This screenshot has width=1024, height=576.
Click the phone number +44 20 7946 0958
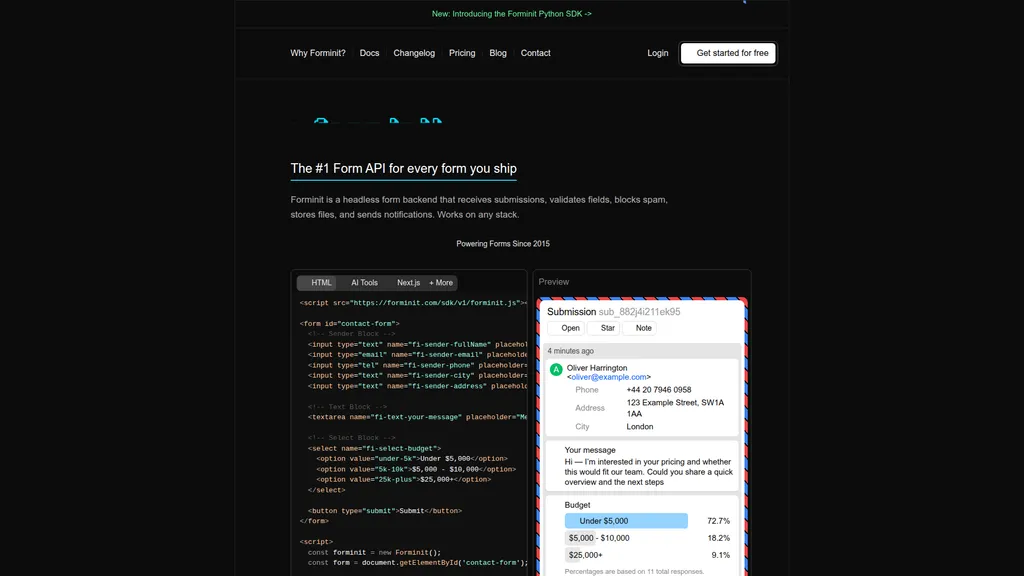point(658,390)
